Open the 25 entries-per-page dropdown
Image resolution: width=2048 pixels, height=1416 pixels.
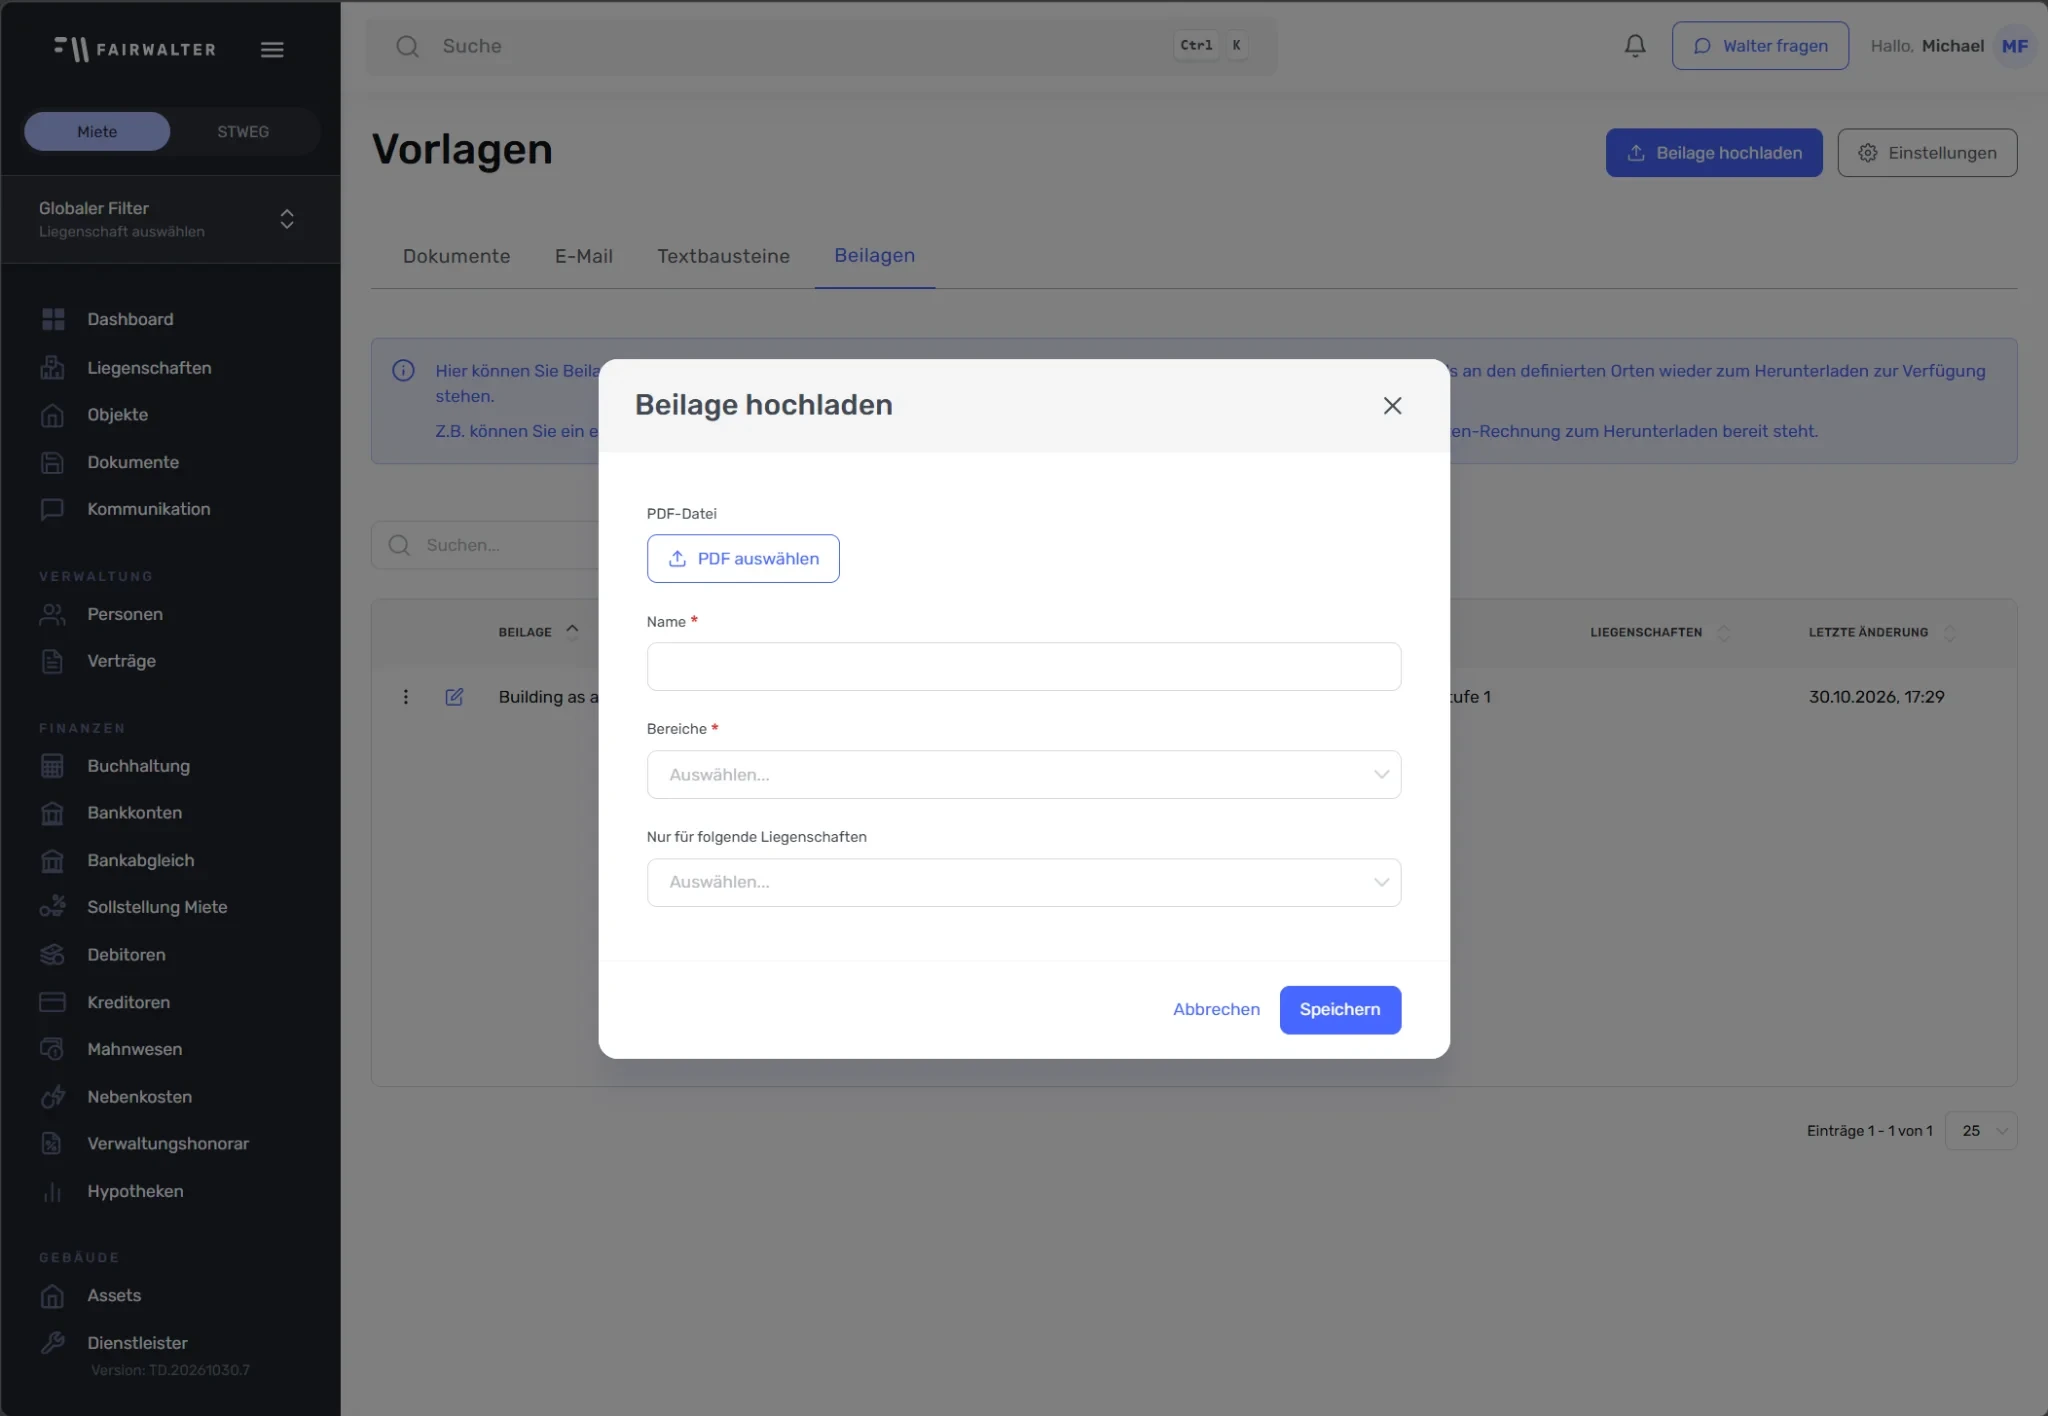tap(1980, 1131)
